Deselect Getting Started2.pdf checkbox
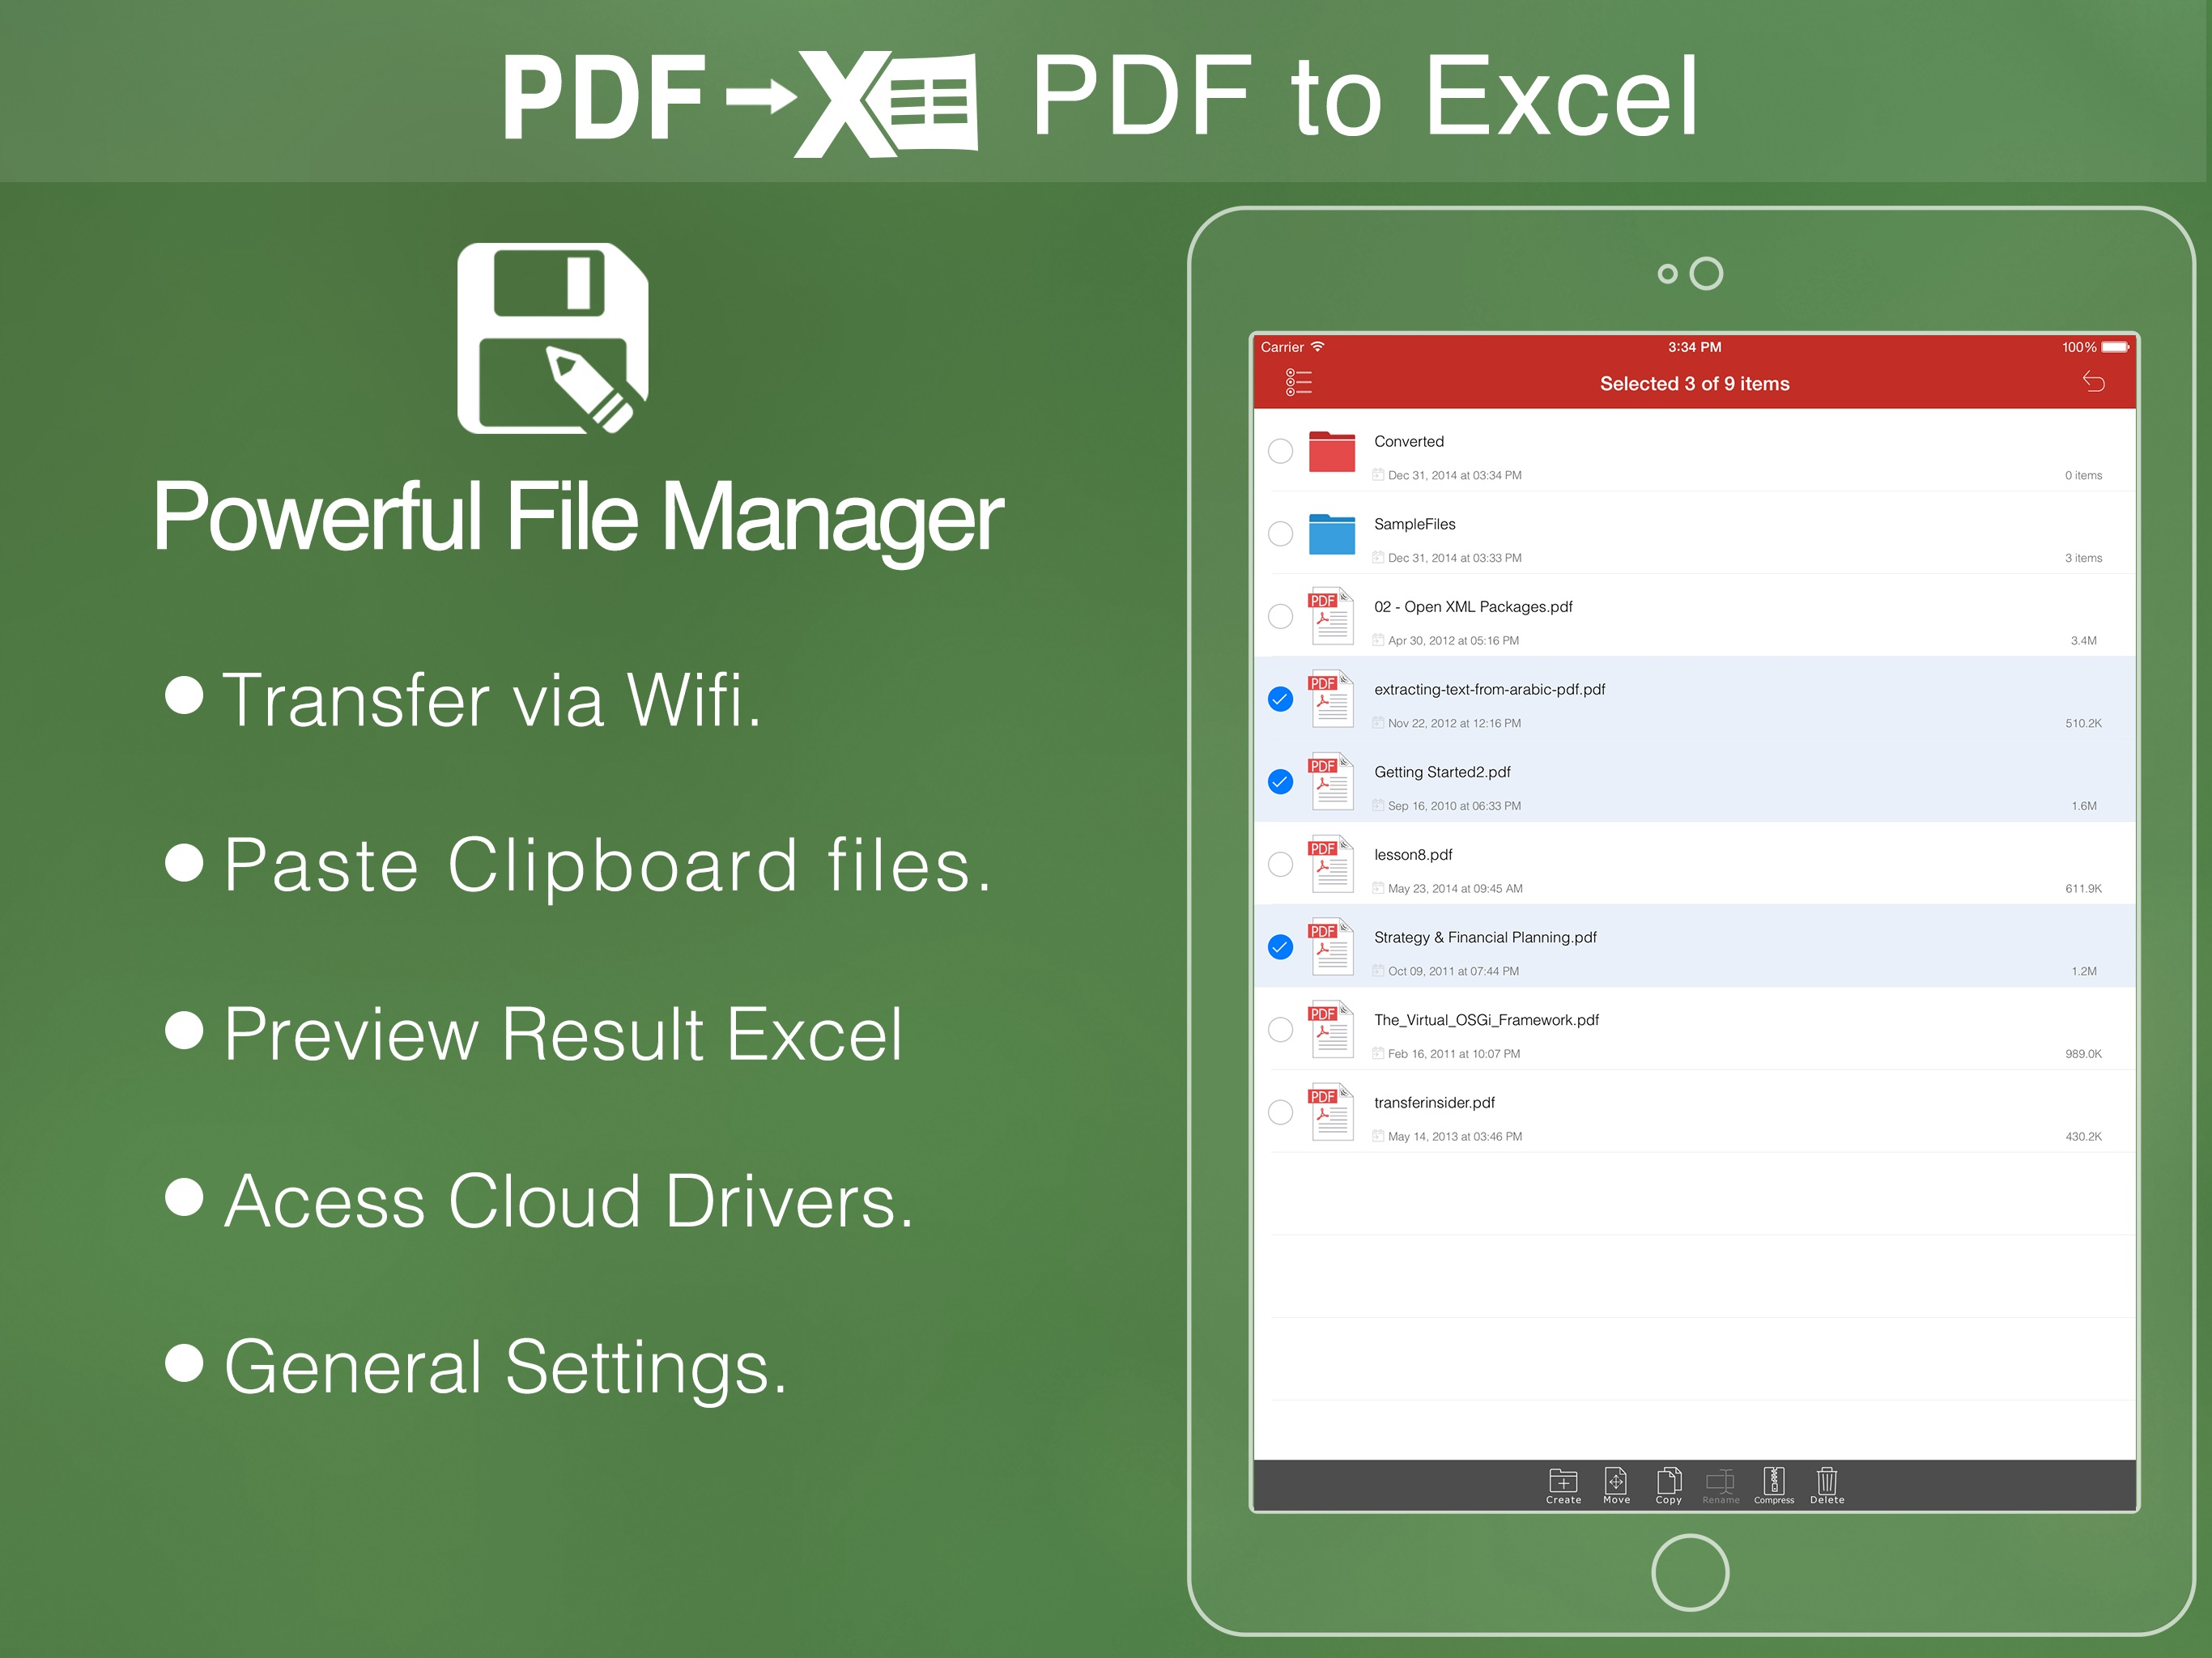This screenshot has height=1658, width=2212. coord(1280,782)
